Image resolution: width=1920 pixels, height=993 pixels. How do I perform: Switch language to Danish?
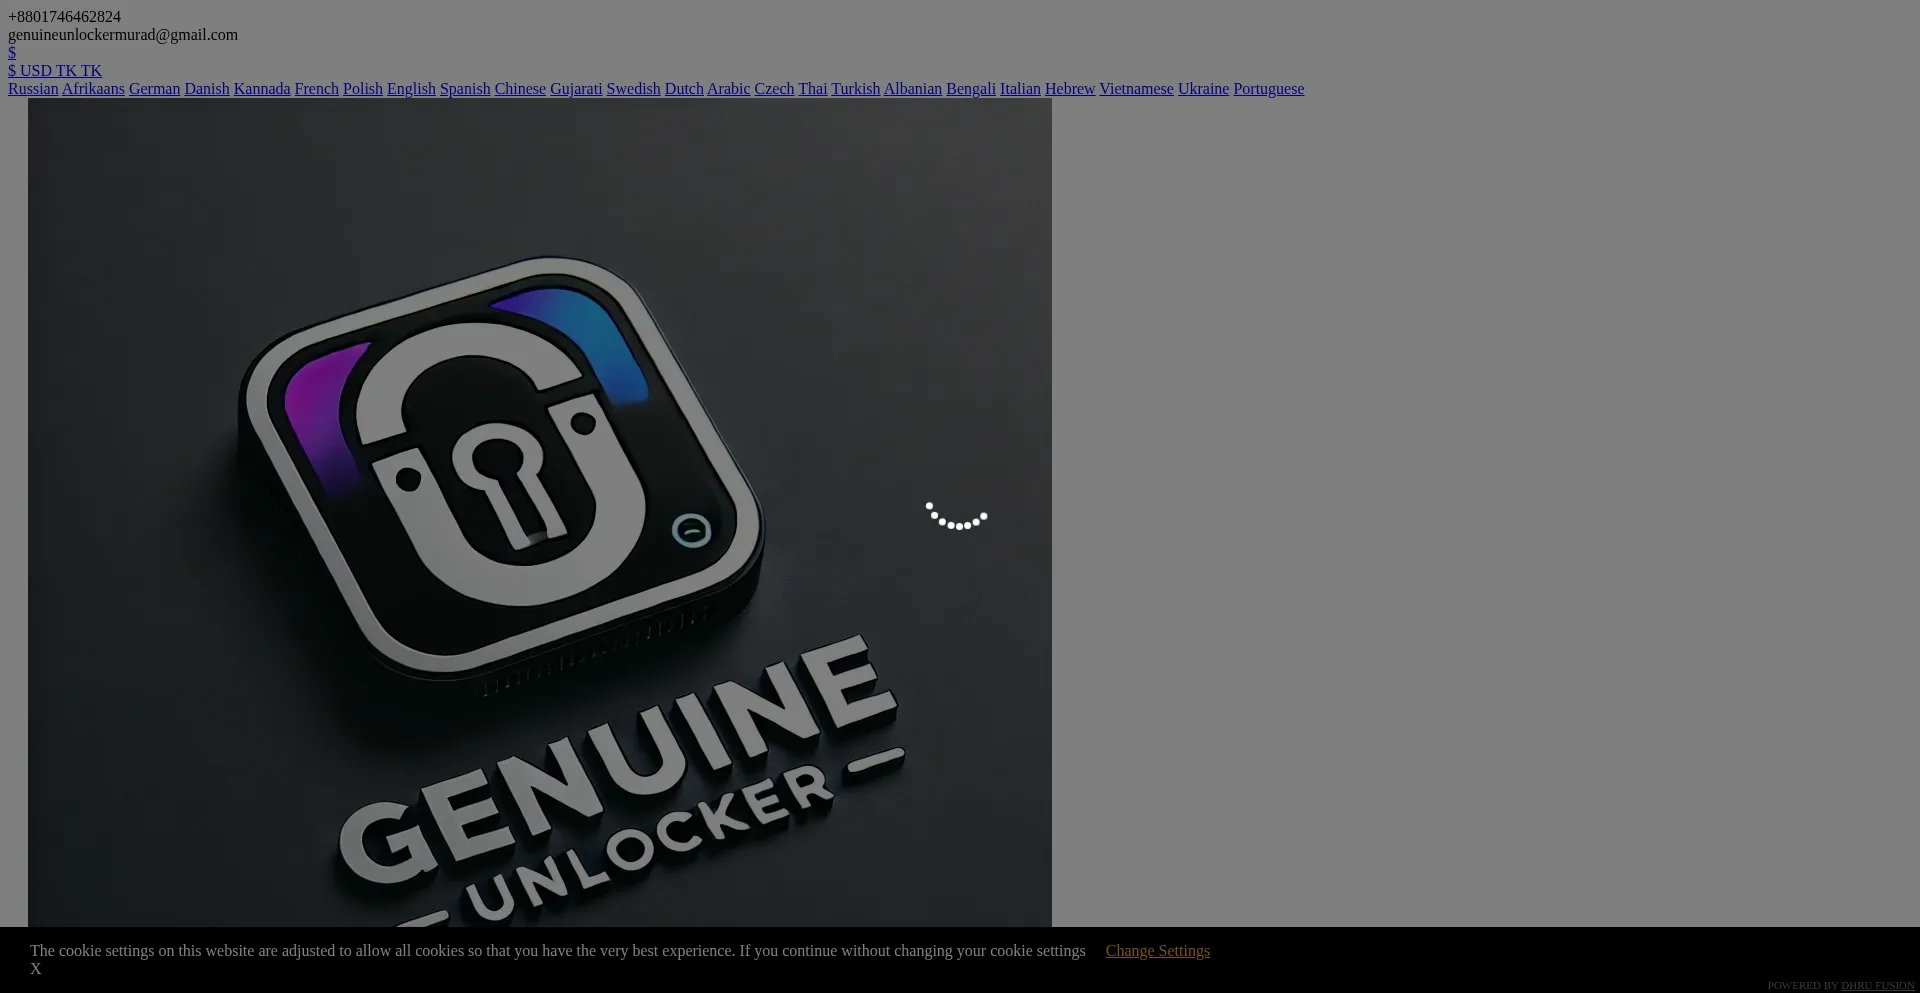pyautogui.click(x=207, y=89)
